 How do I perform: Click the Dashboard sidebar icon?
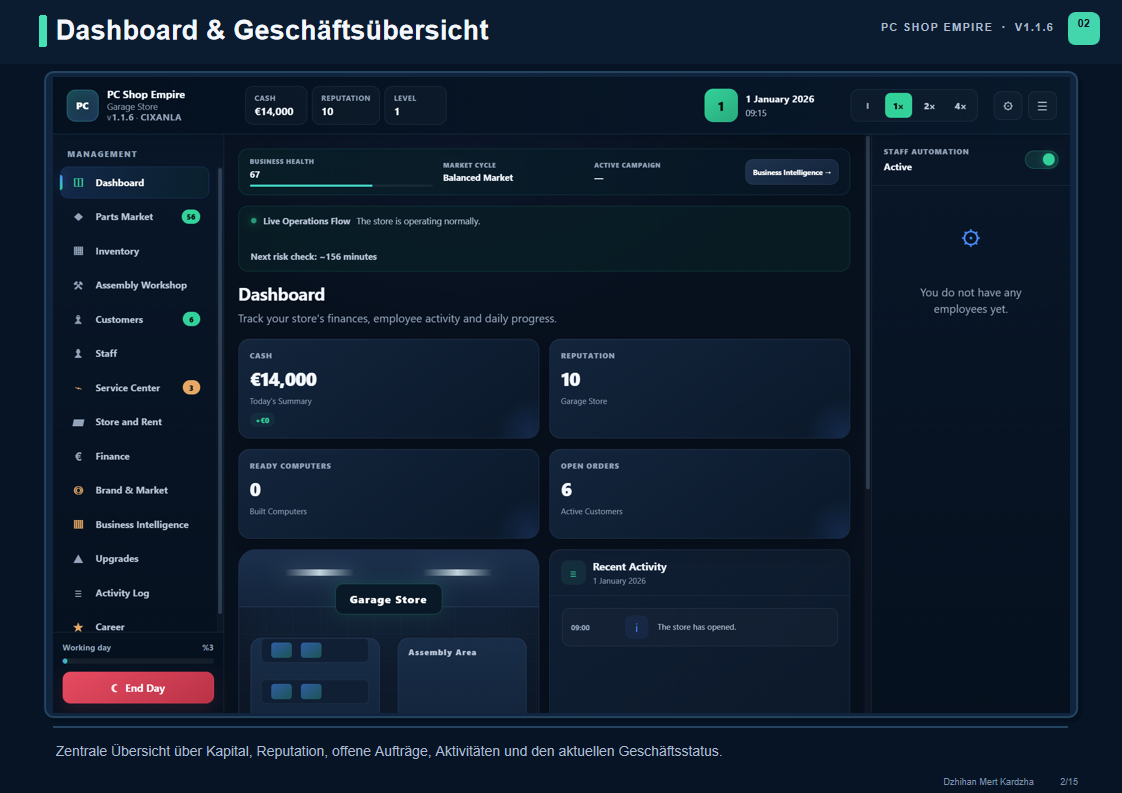click(79, 183)
